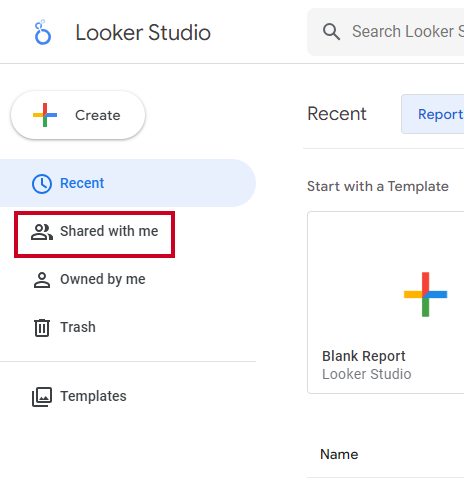Image resolution: width=464 pixels, height=480 pixels.
Task: Click the search magnifier icon
Action: click(x=331, y=32)
